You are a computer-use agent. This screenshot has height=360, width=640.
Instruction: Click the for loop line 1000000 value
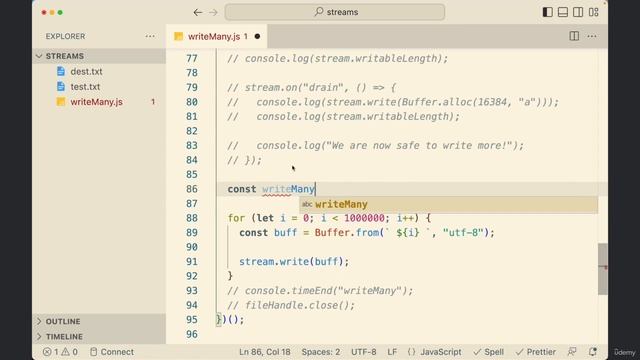[x=364, y=218]
